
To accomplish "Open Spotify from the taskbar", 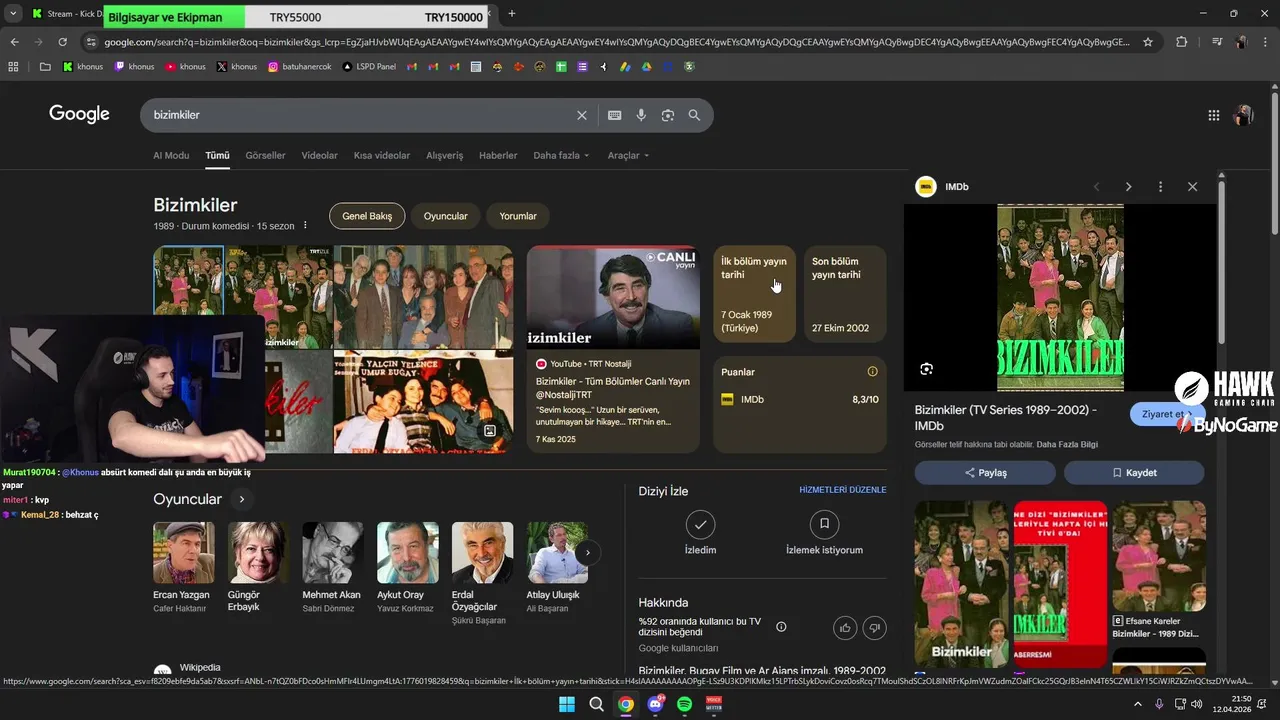I will tap(685, 704).
